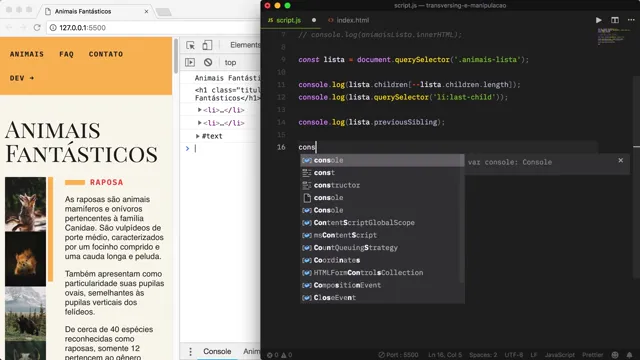Choose the console file suggestion

click(382, 198)
